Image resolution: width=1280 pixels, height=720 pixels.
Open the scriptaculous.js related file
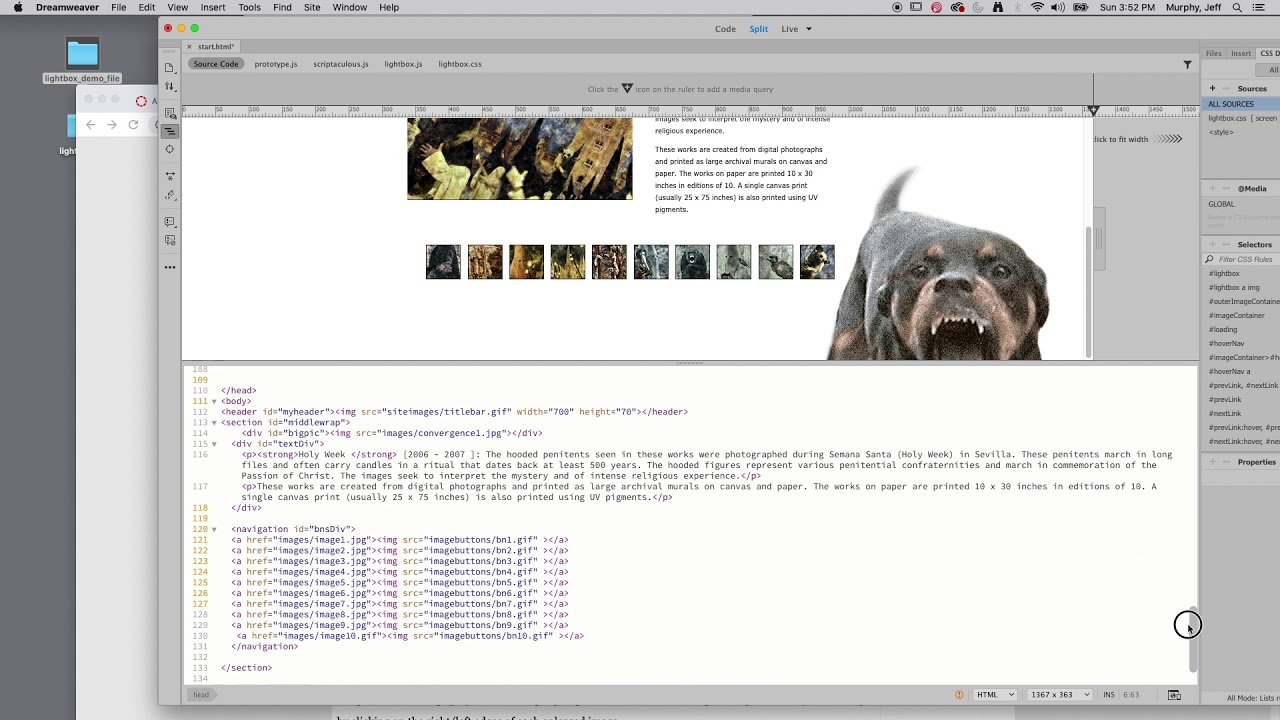(x=340, y=64)
